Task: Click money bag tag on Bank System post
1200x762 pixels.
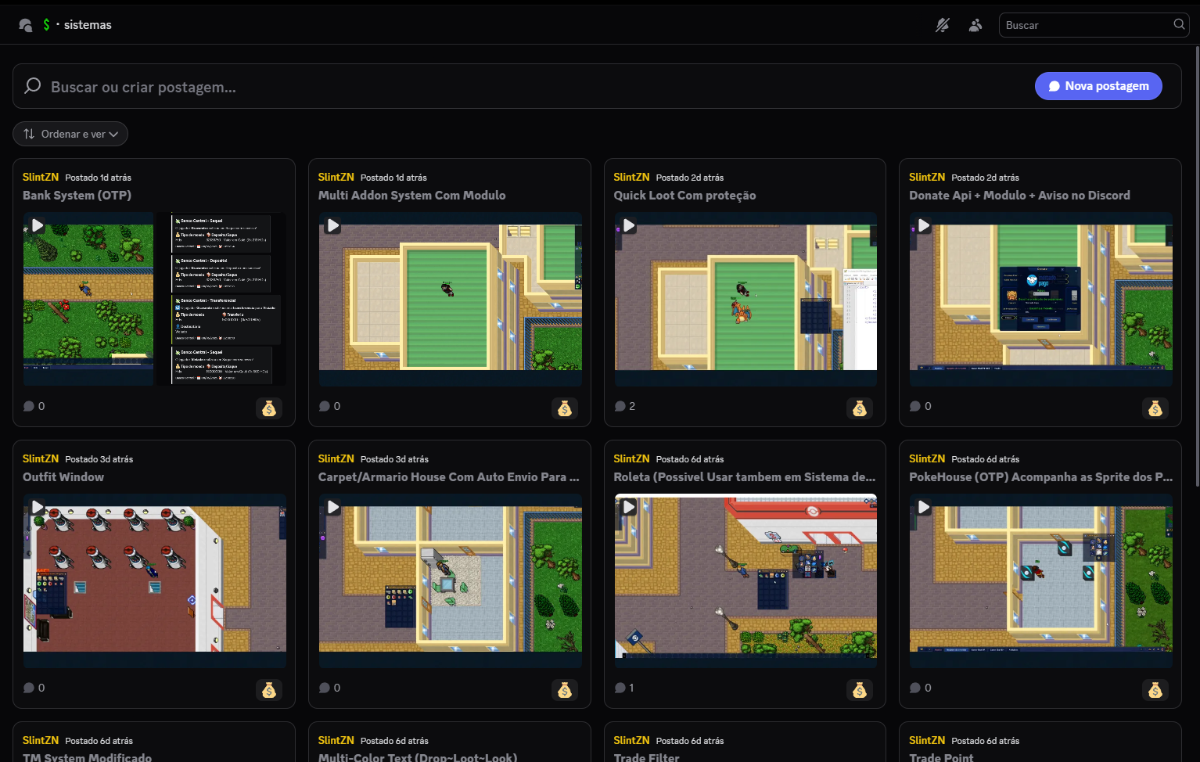Action: (x=270, y=407)
